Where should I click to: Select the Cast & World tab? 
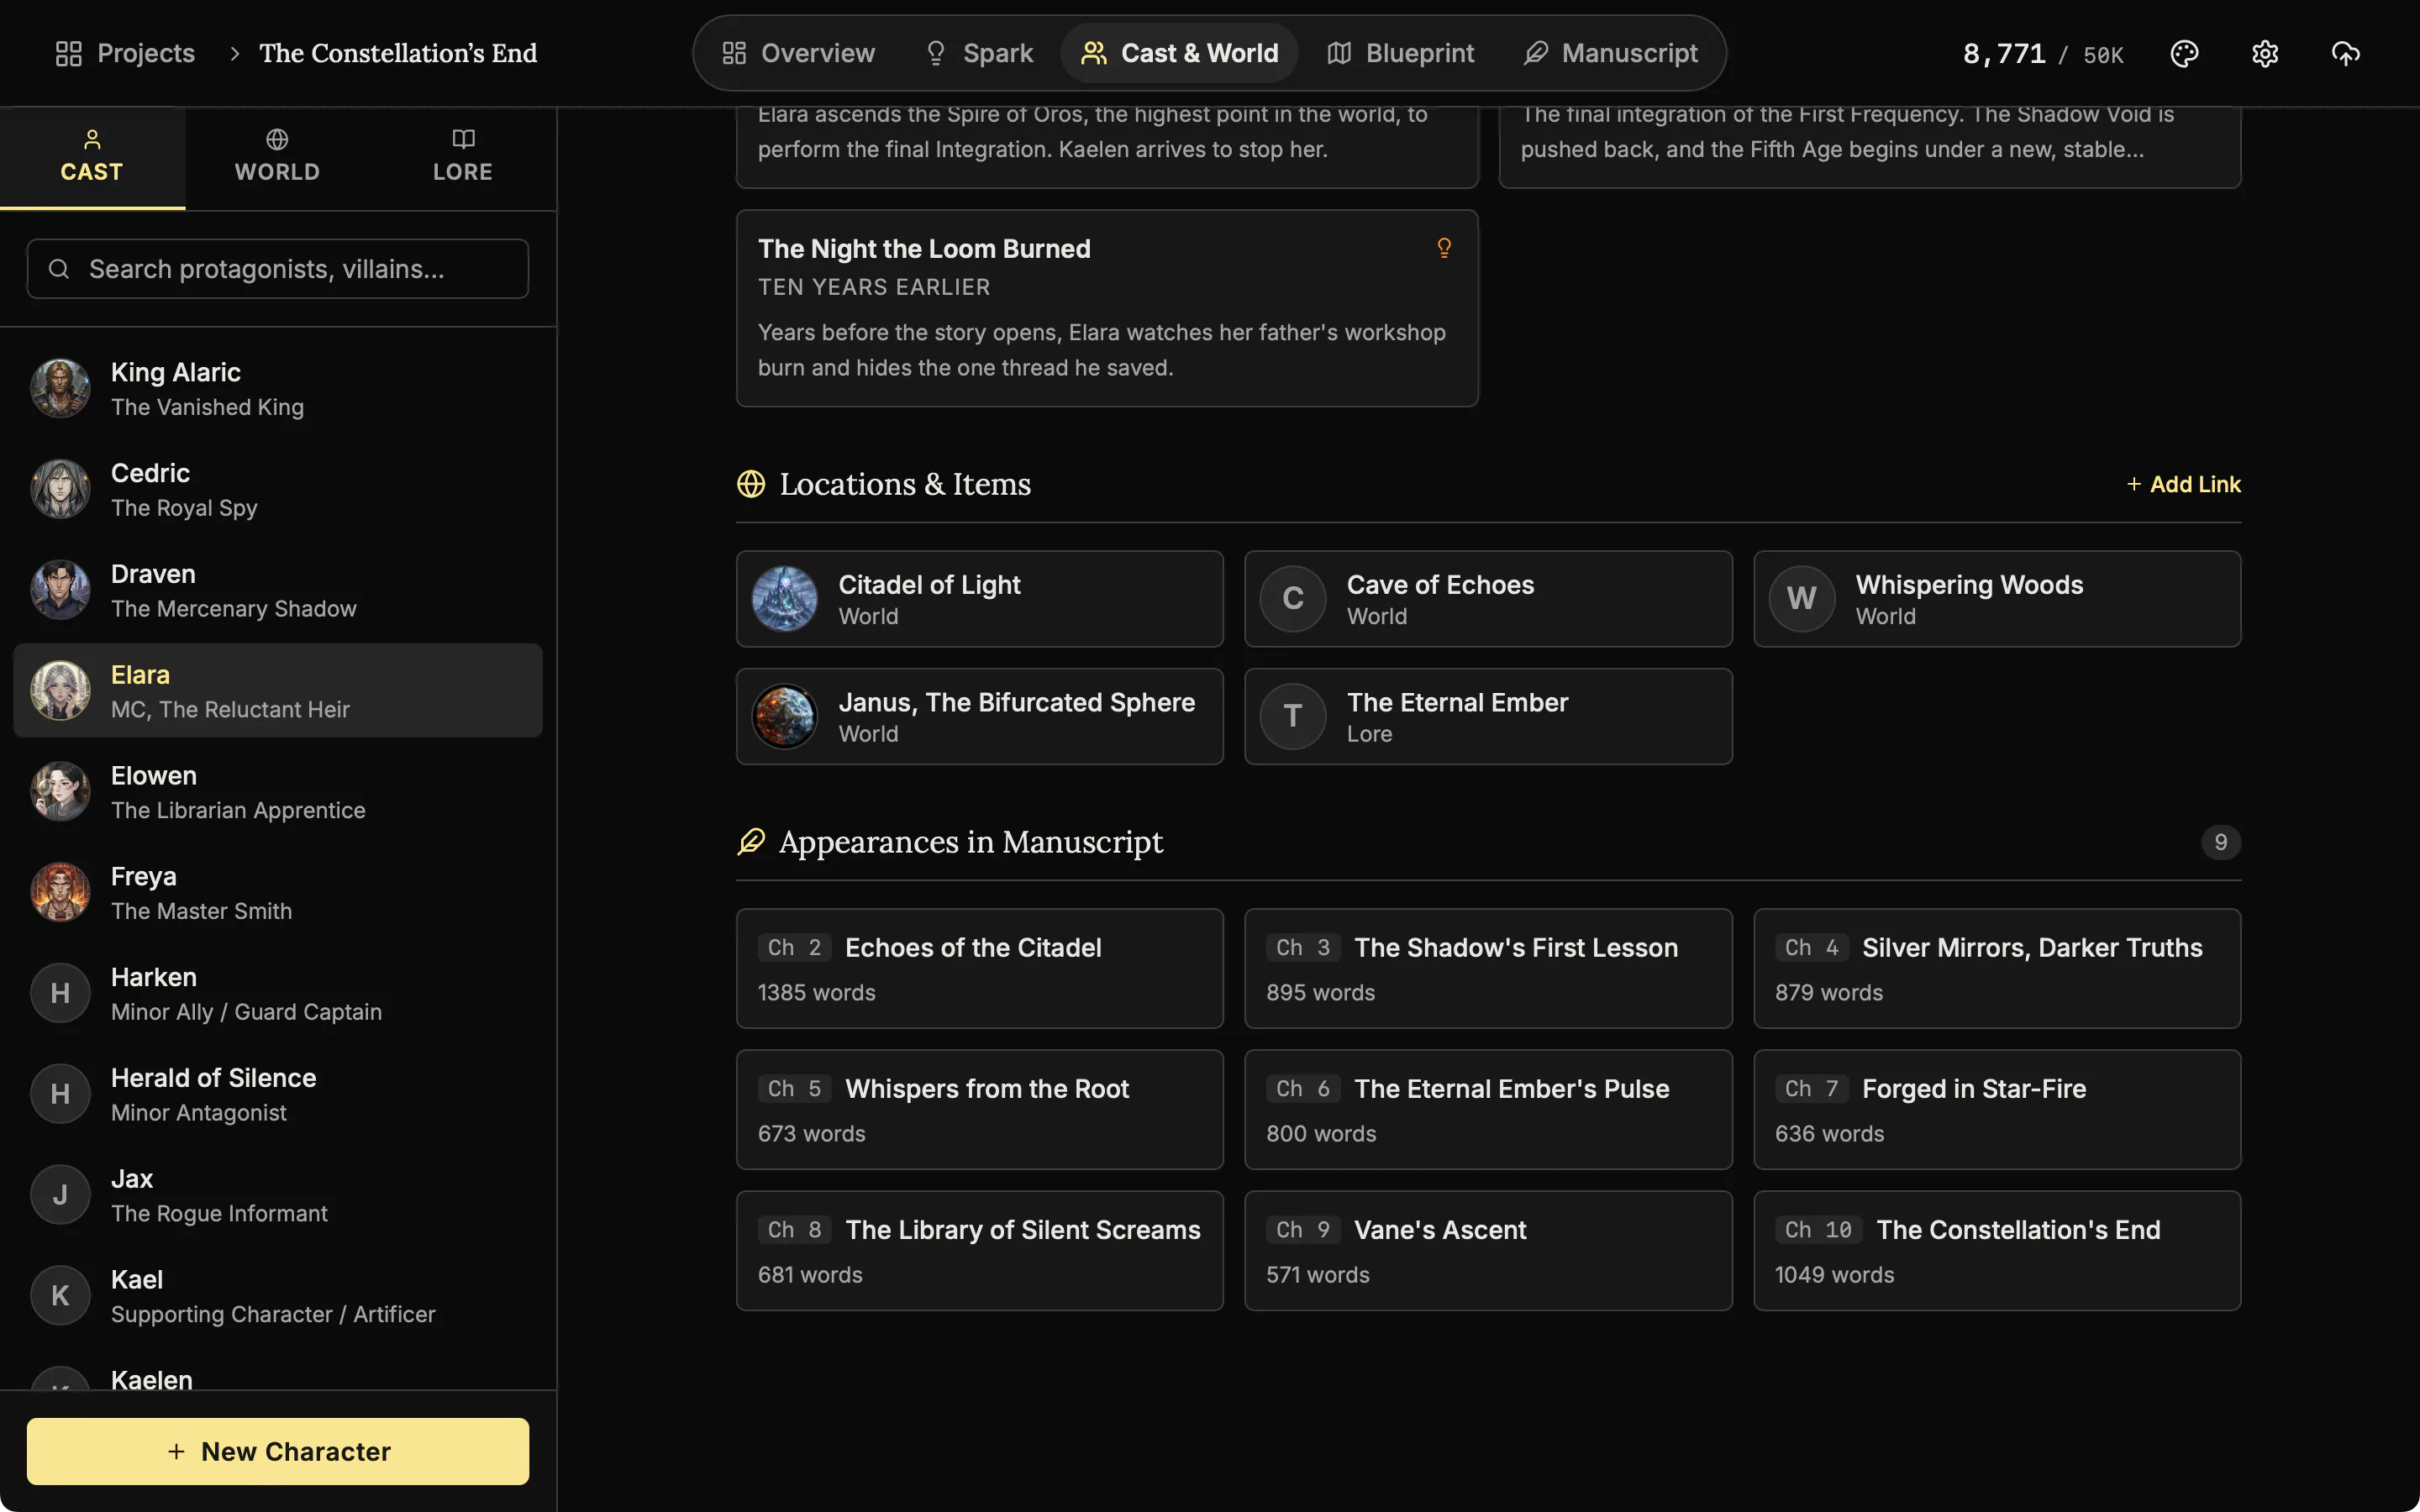coord(1180,53)
